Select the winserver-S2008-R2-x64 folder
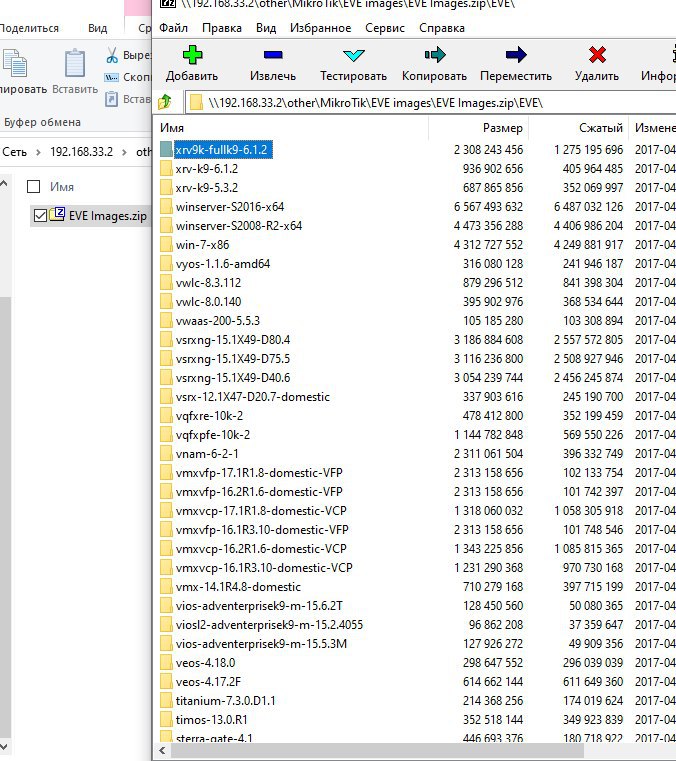Viewport: 676px width, 761px height. [x=239, y=226]
